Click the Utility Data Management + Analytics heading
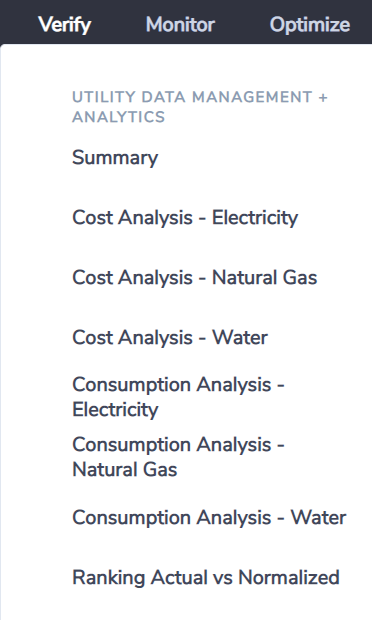The height and width of the screenshot is (620, 372). coord(200,107)
